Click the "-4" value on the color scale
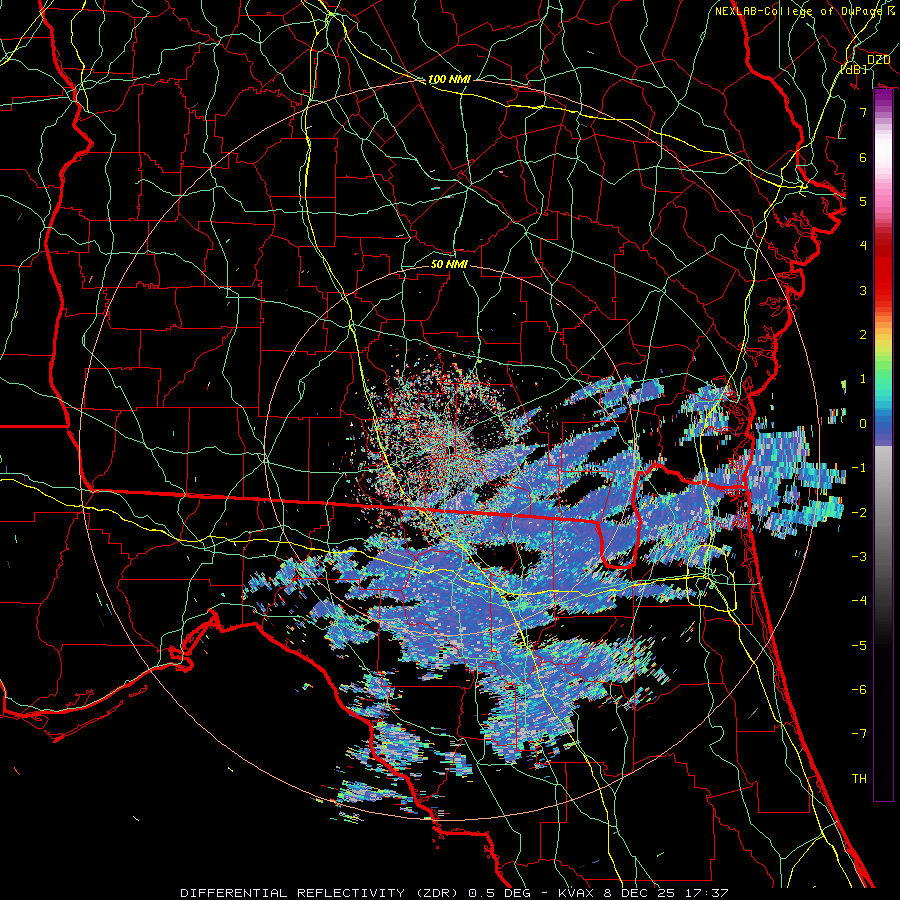 [859, 600]
